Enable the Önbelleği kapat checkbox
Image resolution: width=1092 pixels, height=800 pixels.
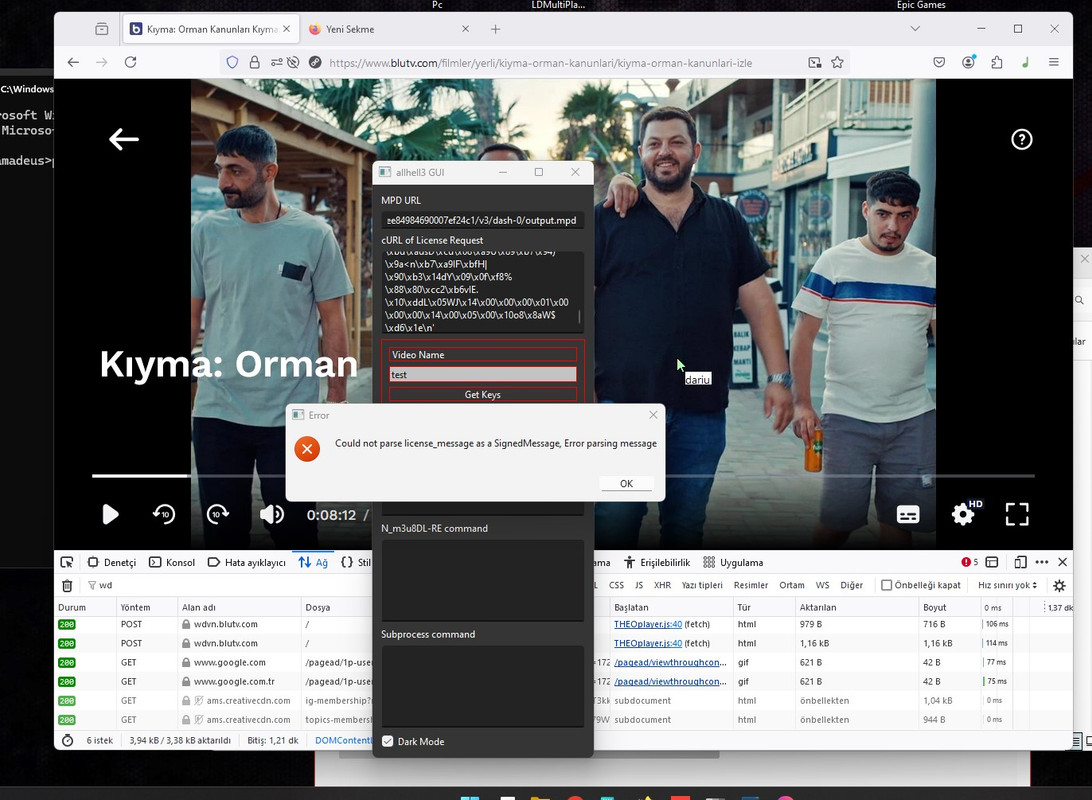tap(887, 586)
